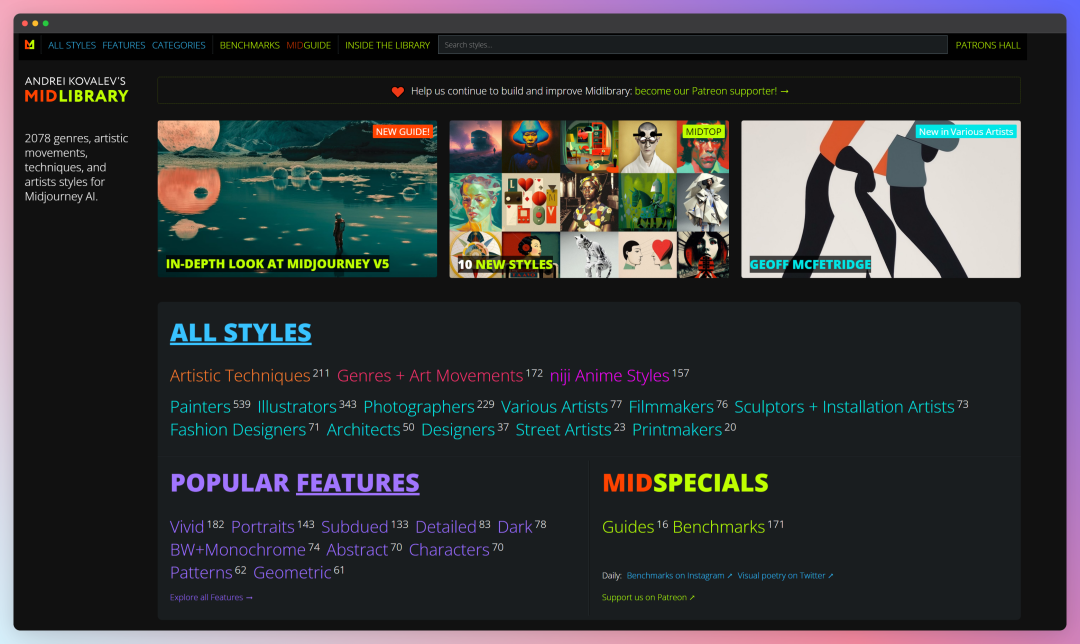The height and width of the screenshot is (644, 1080).
Task: Open the Fashion Designers category
Action: (238, 430)
